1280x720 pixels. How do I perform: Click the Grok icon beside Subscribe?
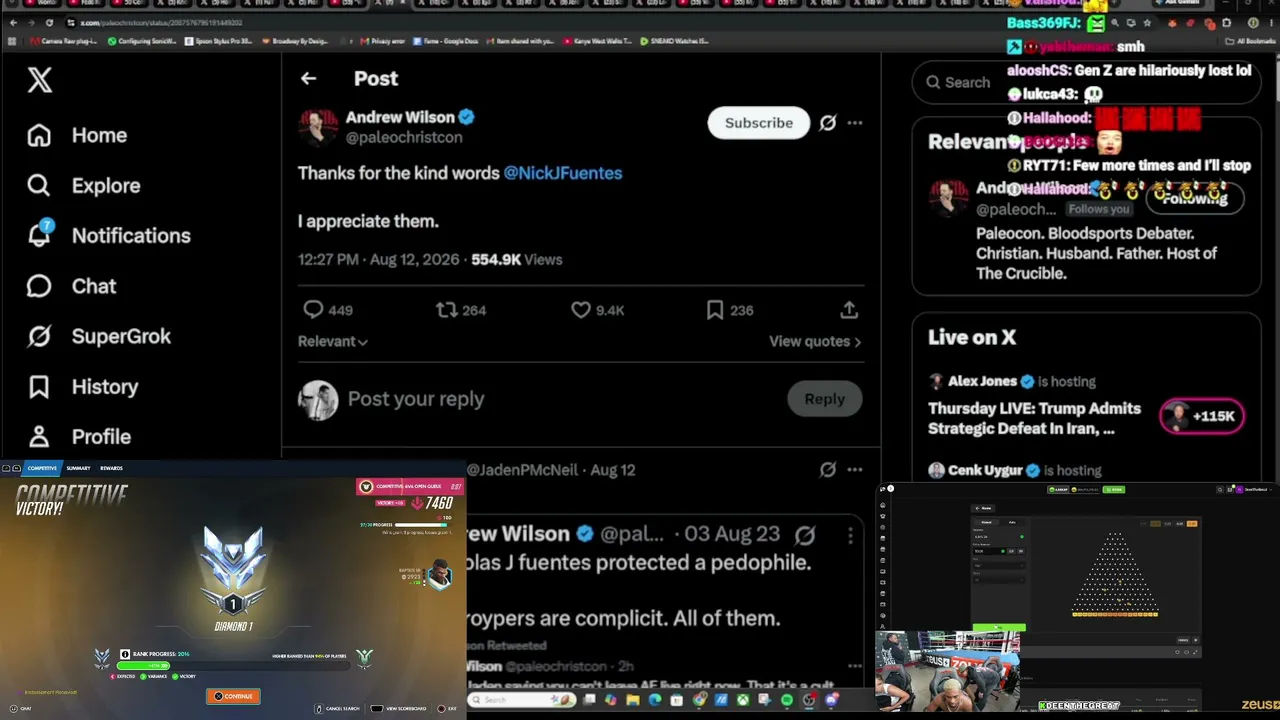coord(828,123)
